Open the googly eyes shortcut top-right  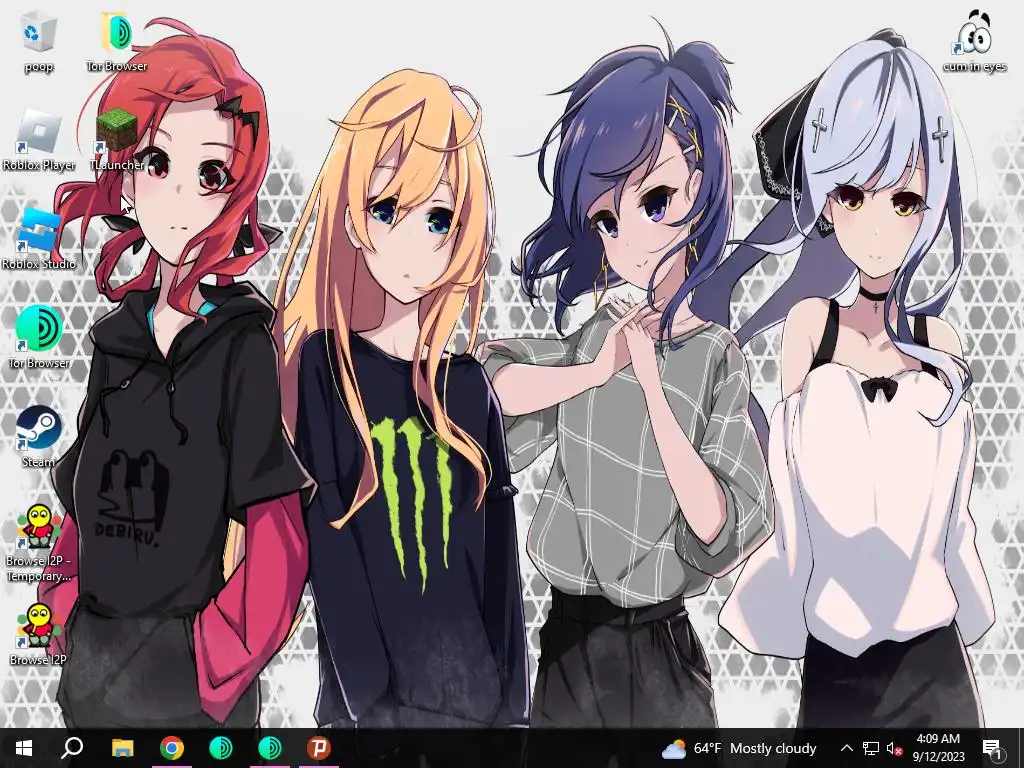pyautogui.click(x=974, y=41)
